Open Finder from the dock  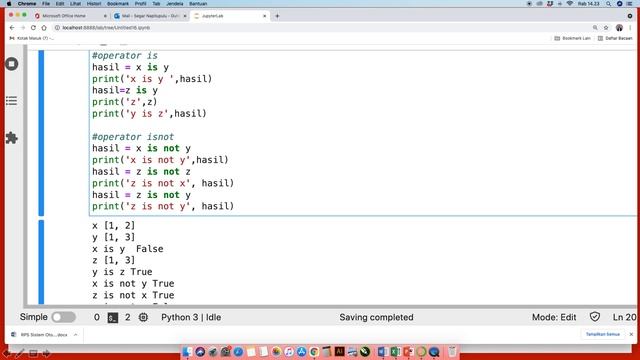(187, 351)
